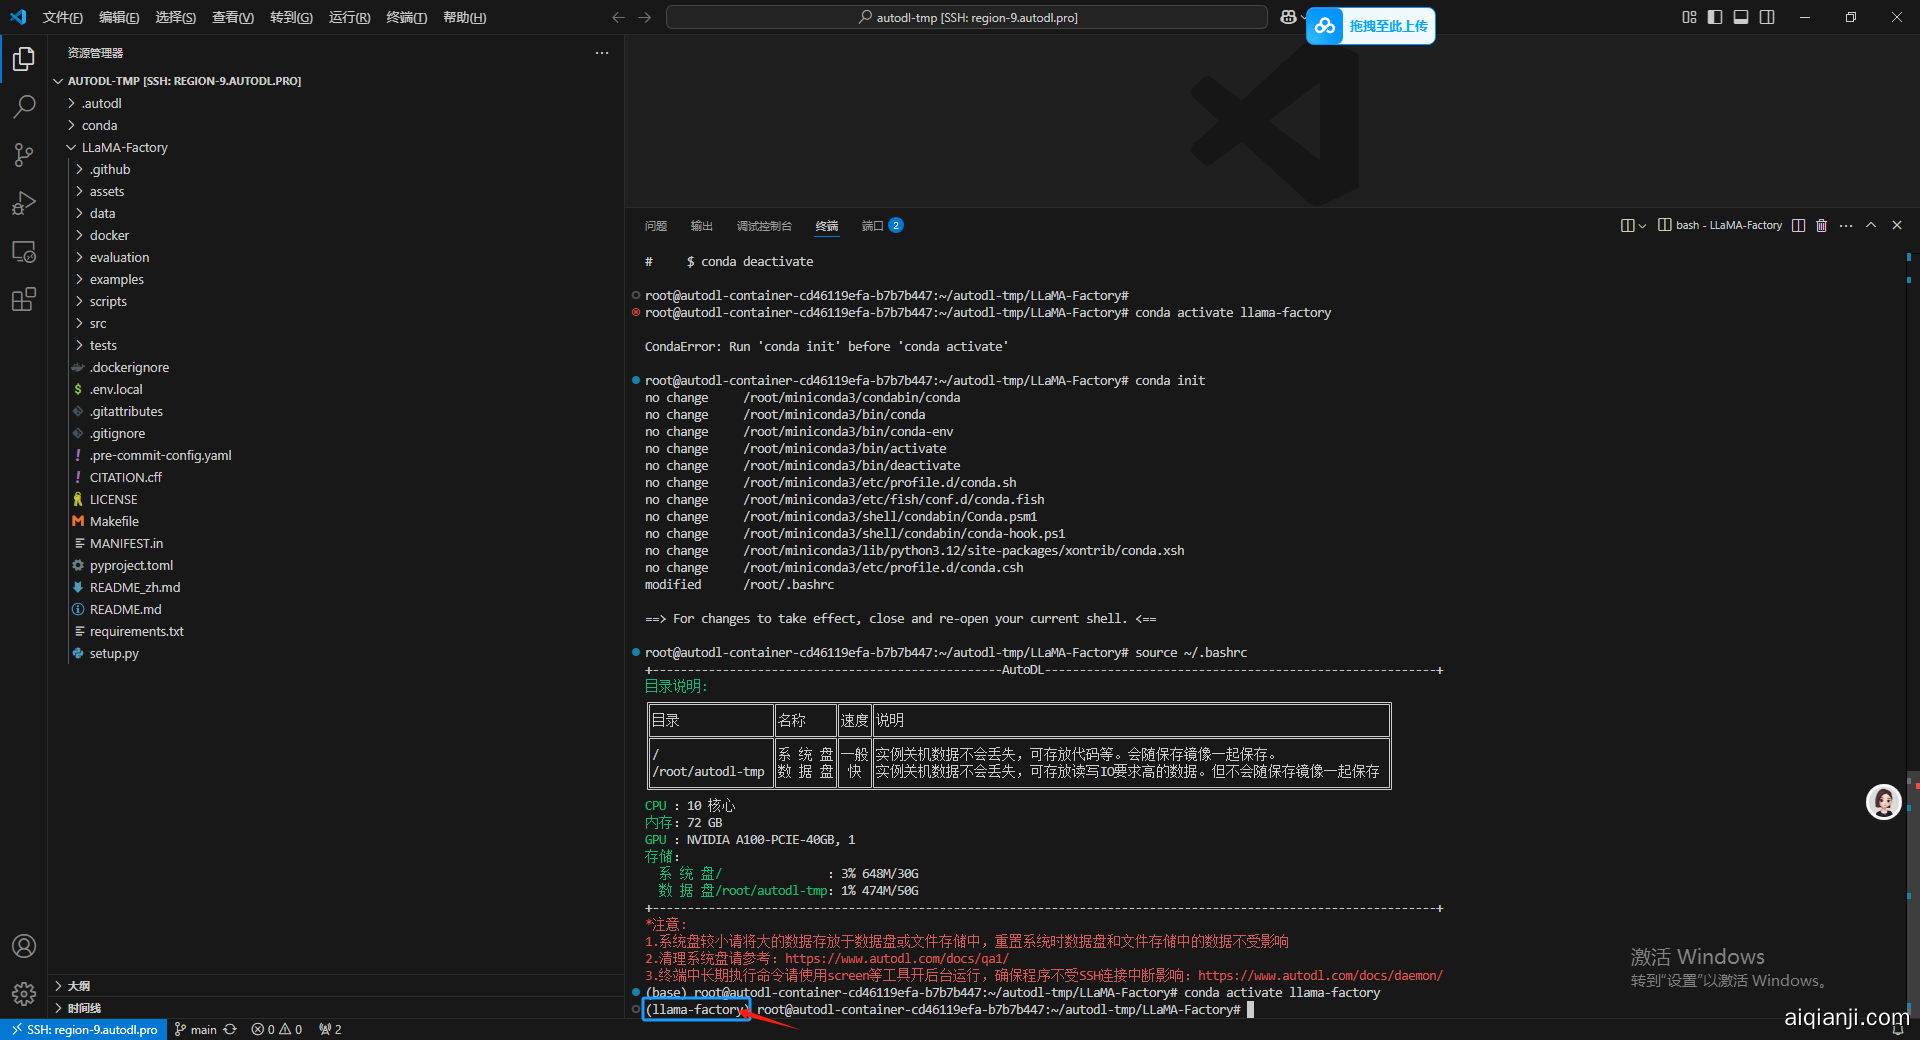Open the Accounts icon in activity bar
1920x1040 pixels.
pyautogui.click(x=24, y=946)
